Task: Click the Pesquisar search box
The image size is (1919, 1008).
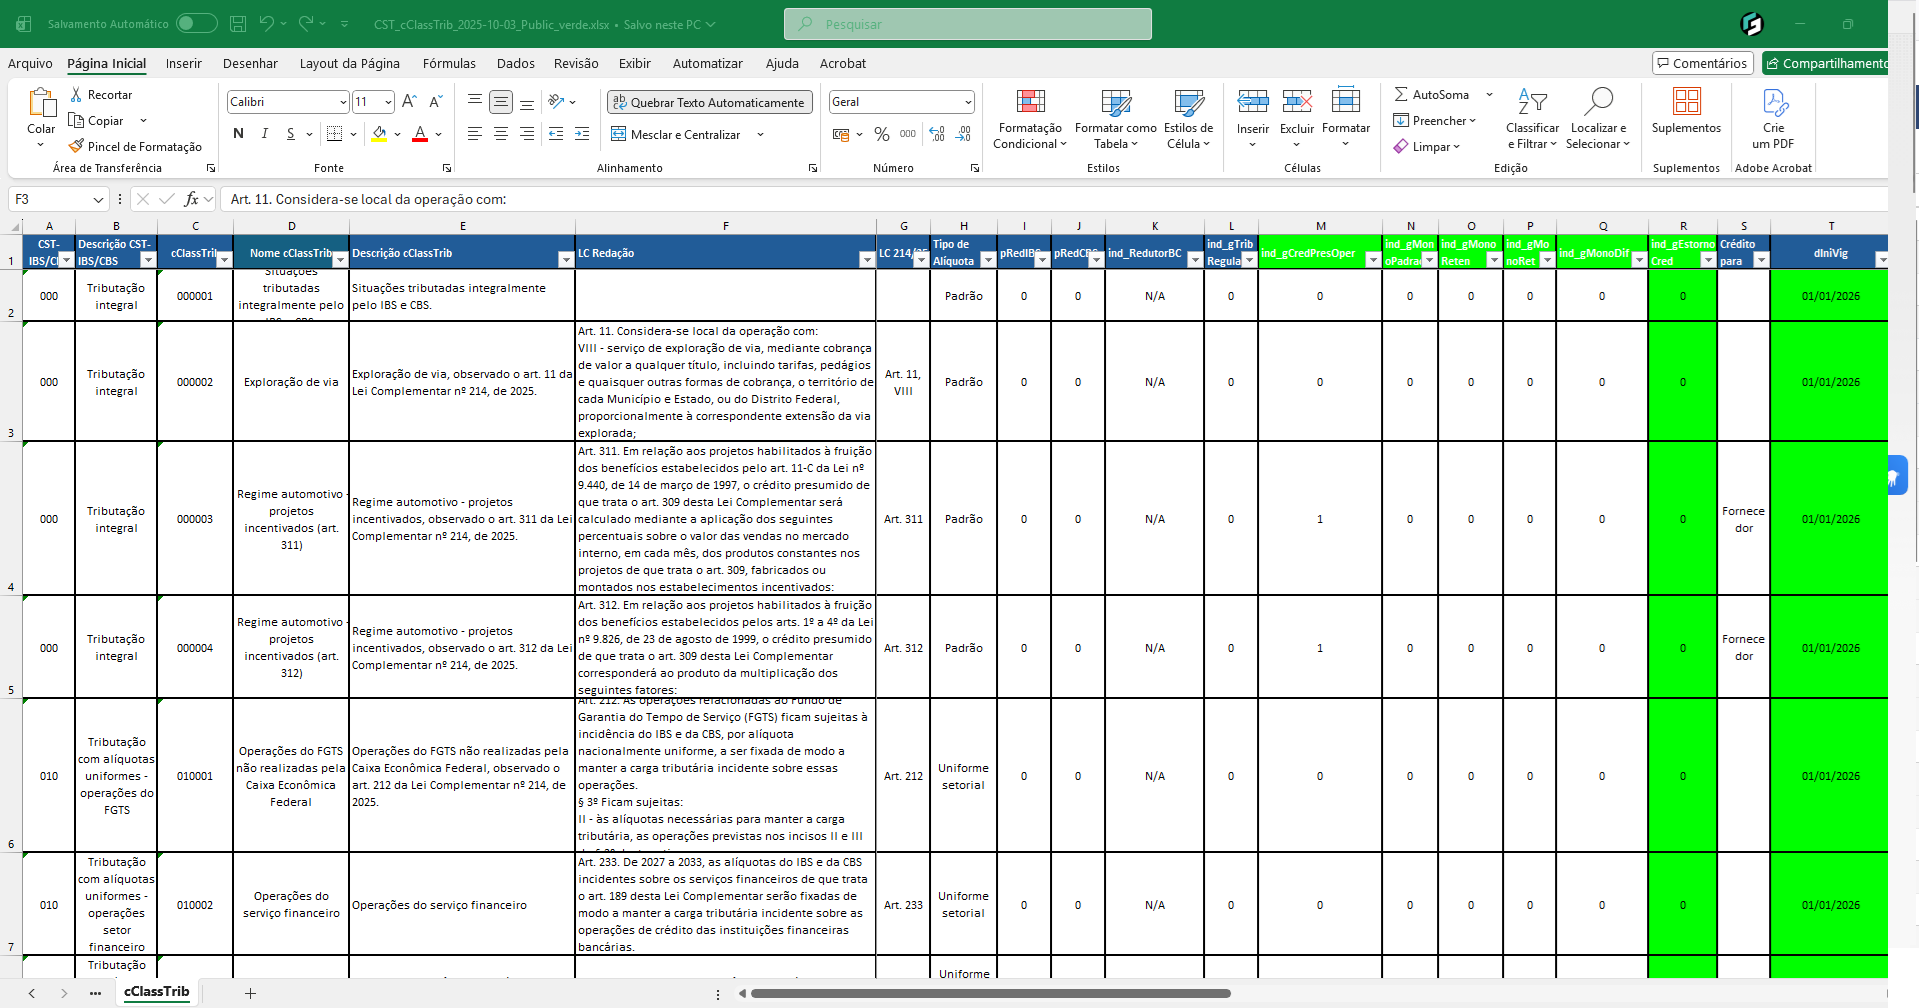Action: tap(967, 24)
